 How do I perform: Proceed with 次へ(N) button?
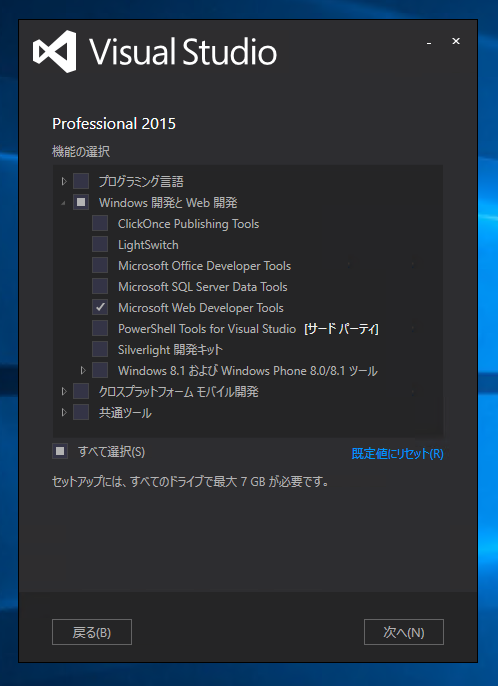click(x=404, y=632)
